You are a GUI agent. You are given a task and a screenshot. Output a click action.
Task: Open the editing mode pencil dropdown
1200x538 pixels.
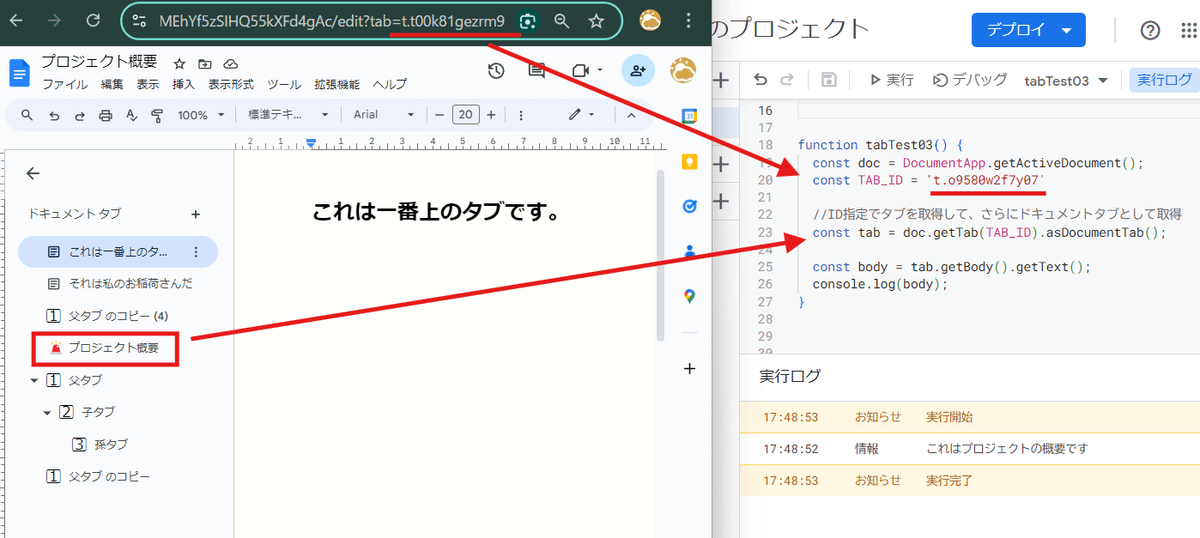(582, 115)
